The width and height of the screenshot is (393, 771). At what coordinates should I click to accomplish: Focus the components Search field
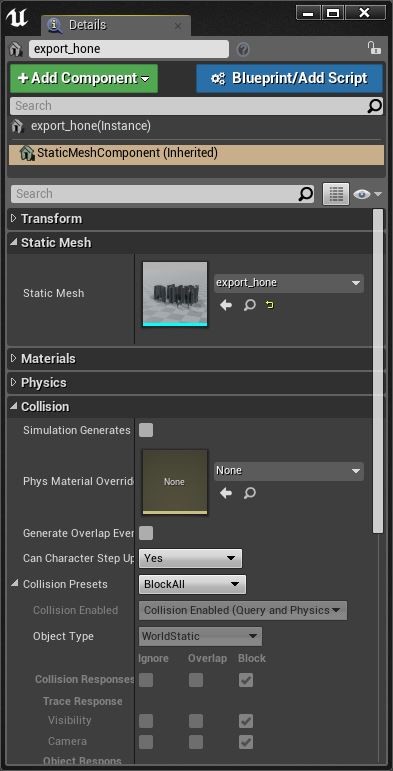point(188,106)
